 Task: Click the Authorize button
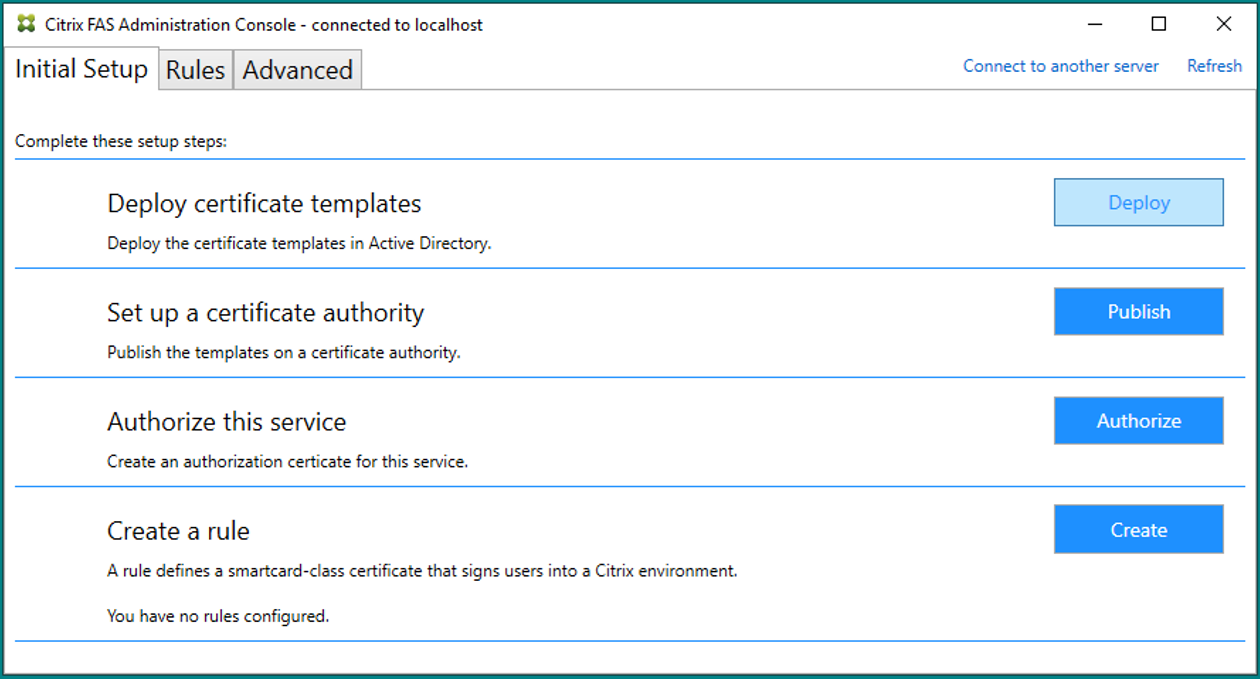(x=1138, y=421)
